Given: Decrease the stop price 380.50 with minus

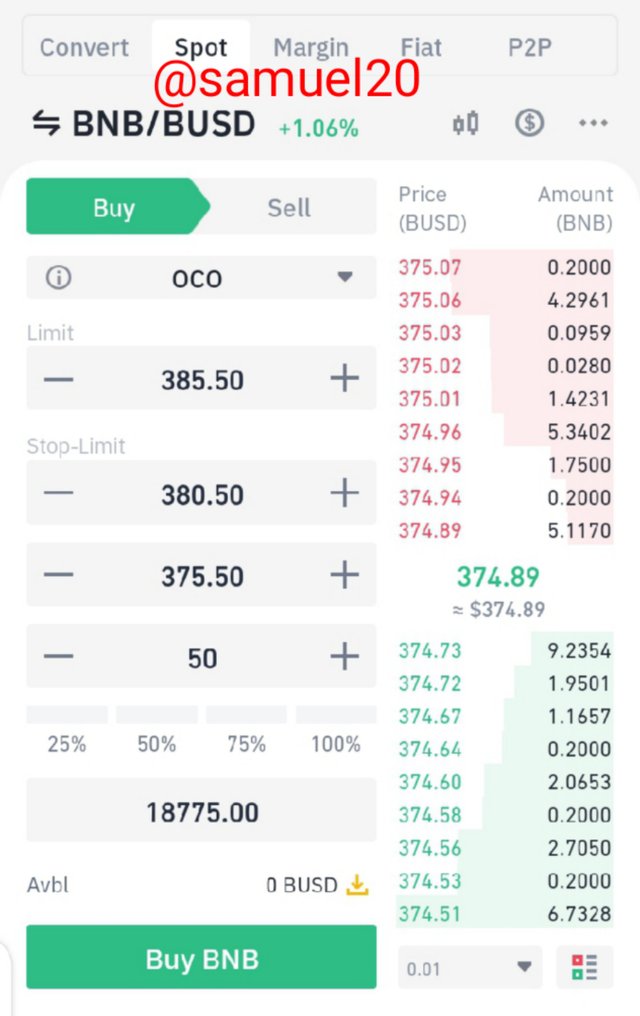Looking at the screenshot, I should tap(58, 492).
